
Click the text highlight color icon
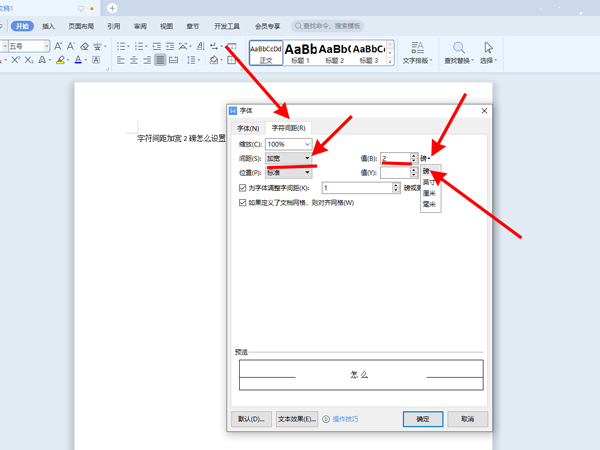pyautogui.click(x=60, y=61)
